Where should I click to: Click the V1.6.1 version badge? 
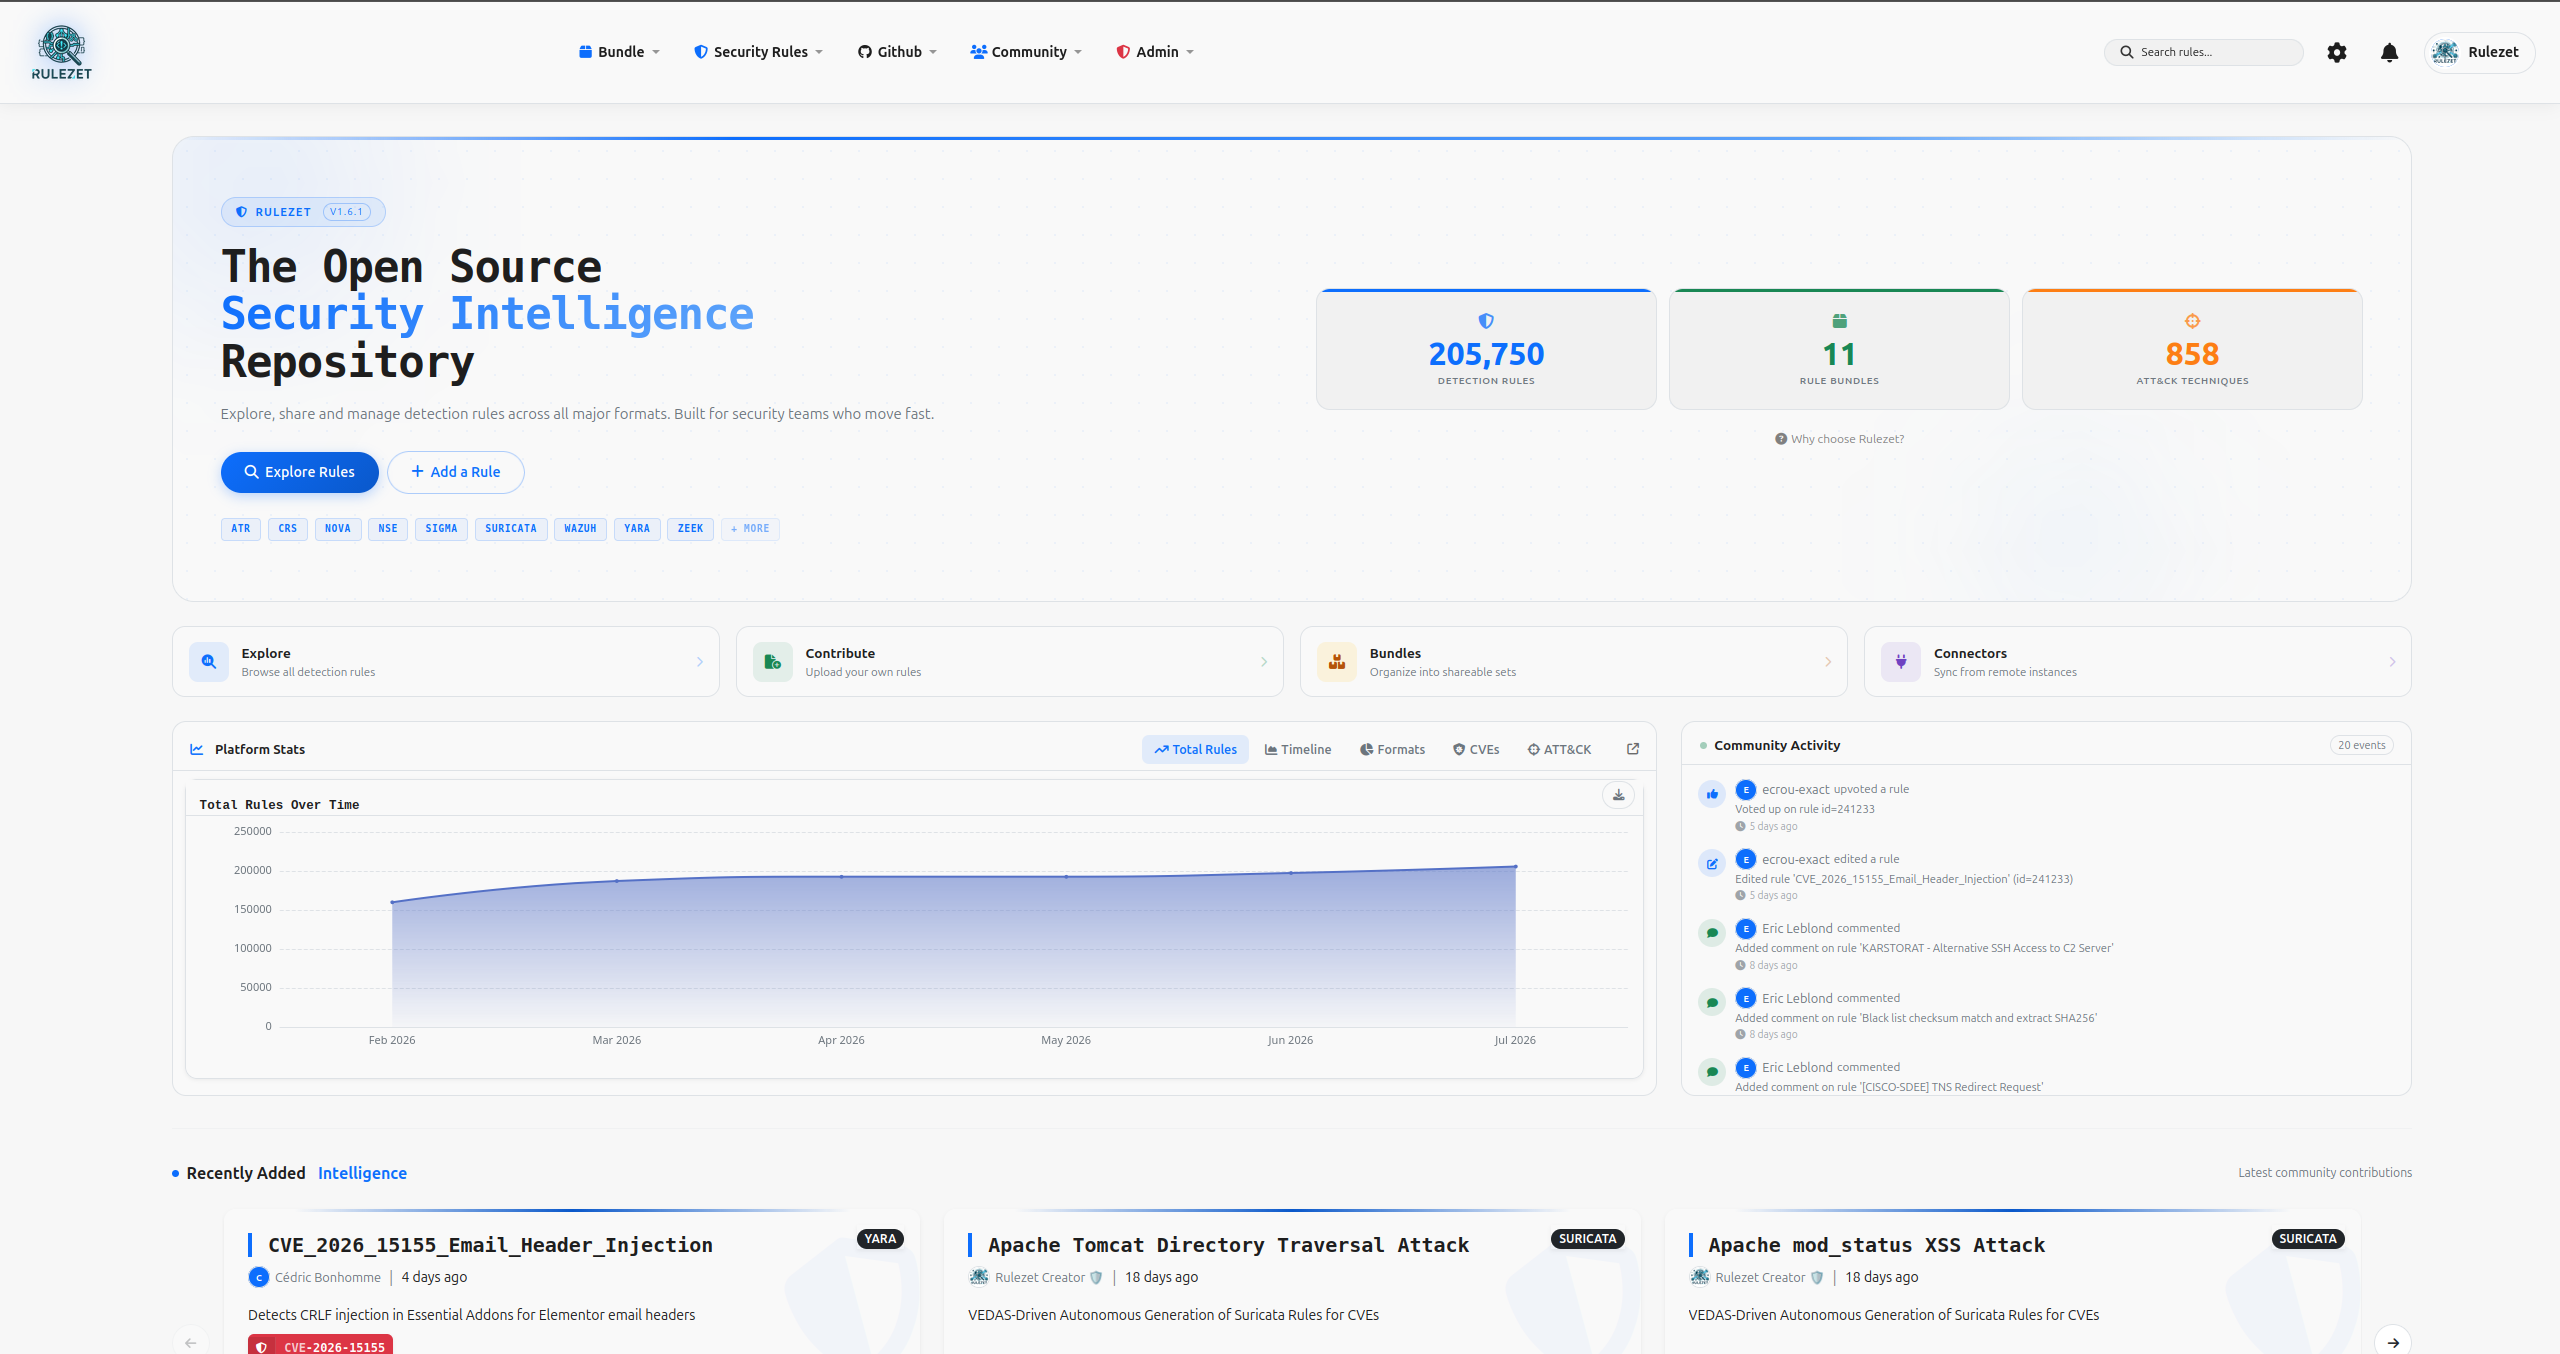pyautogui.click(x=347, y=212)
